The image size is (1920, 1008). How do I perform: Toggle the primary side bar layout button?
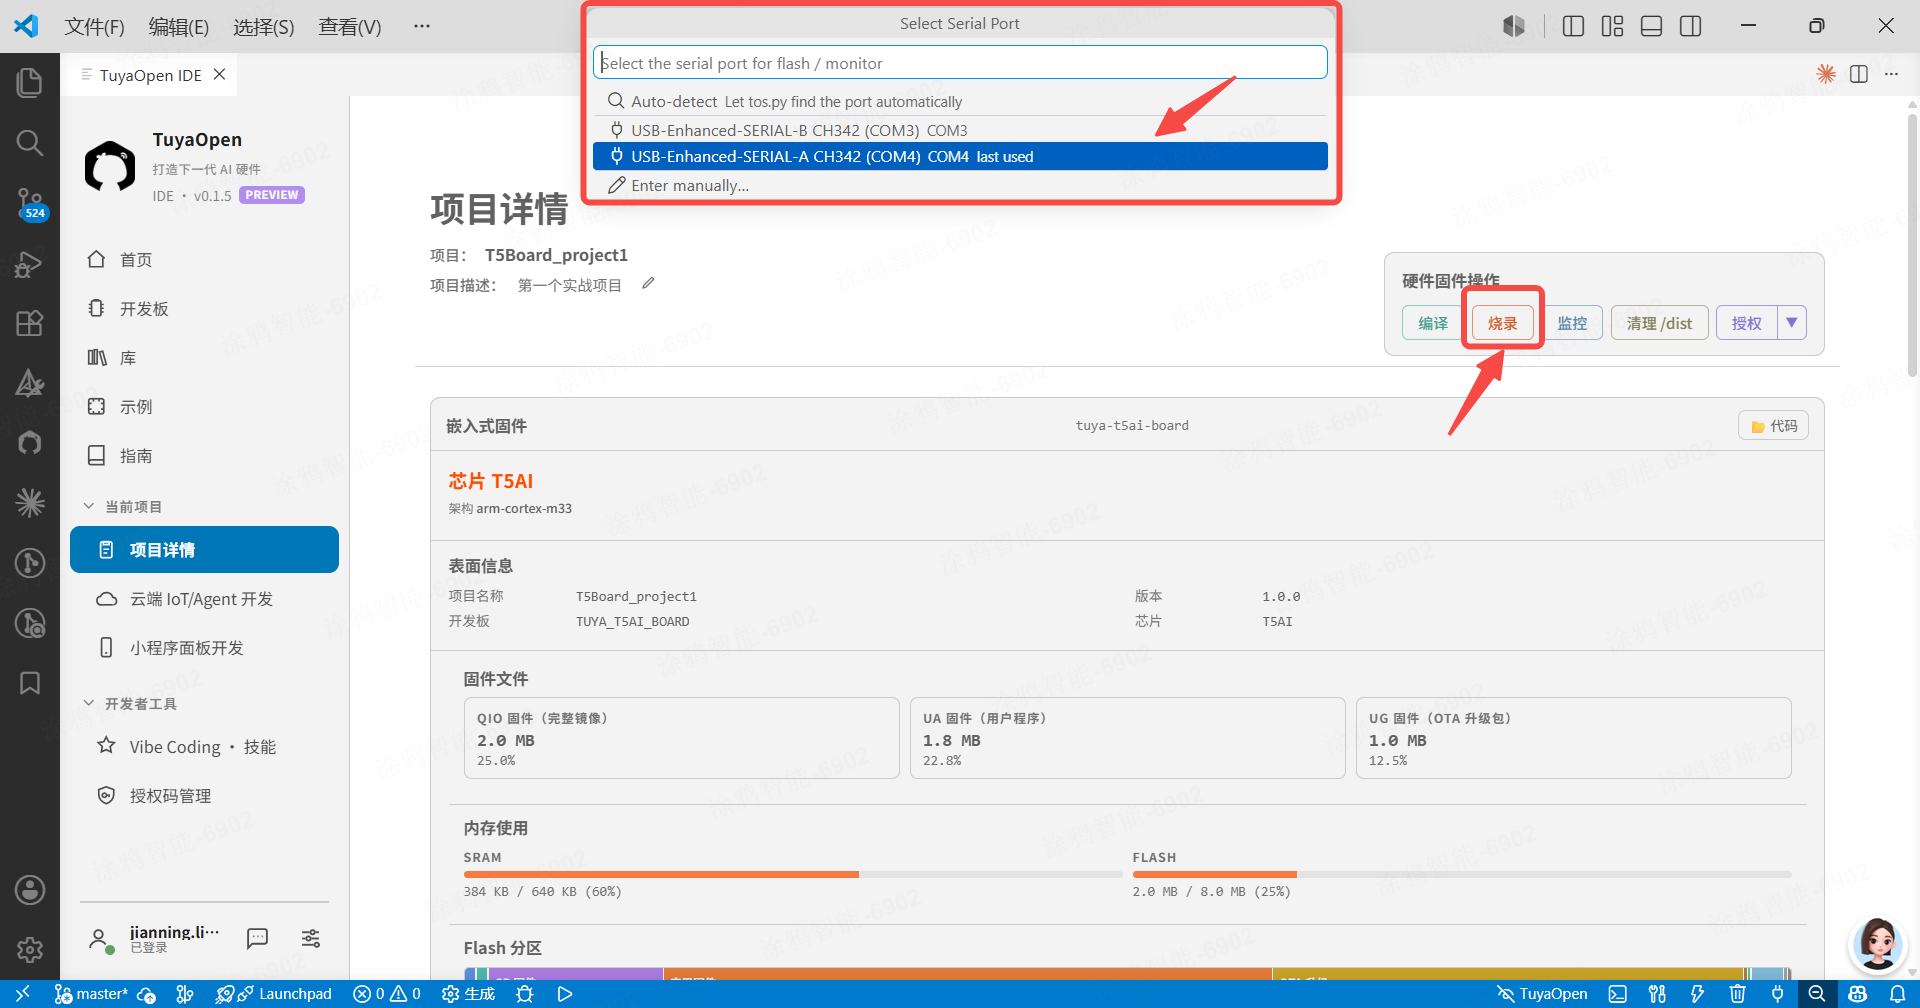1573,26
